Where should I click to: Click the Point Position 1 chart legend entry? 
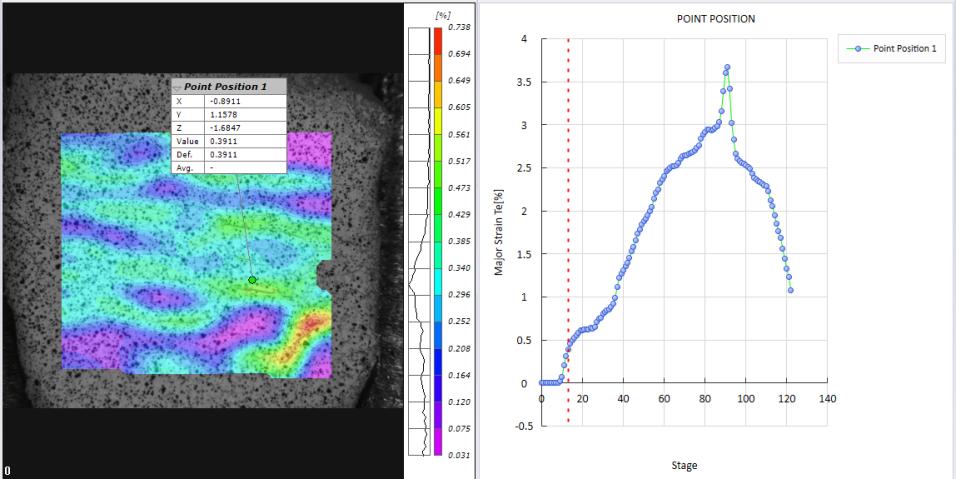pyautogui.click(x=893, y=47)
